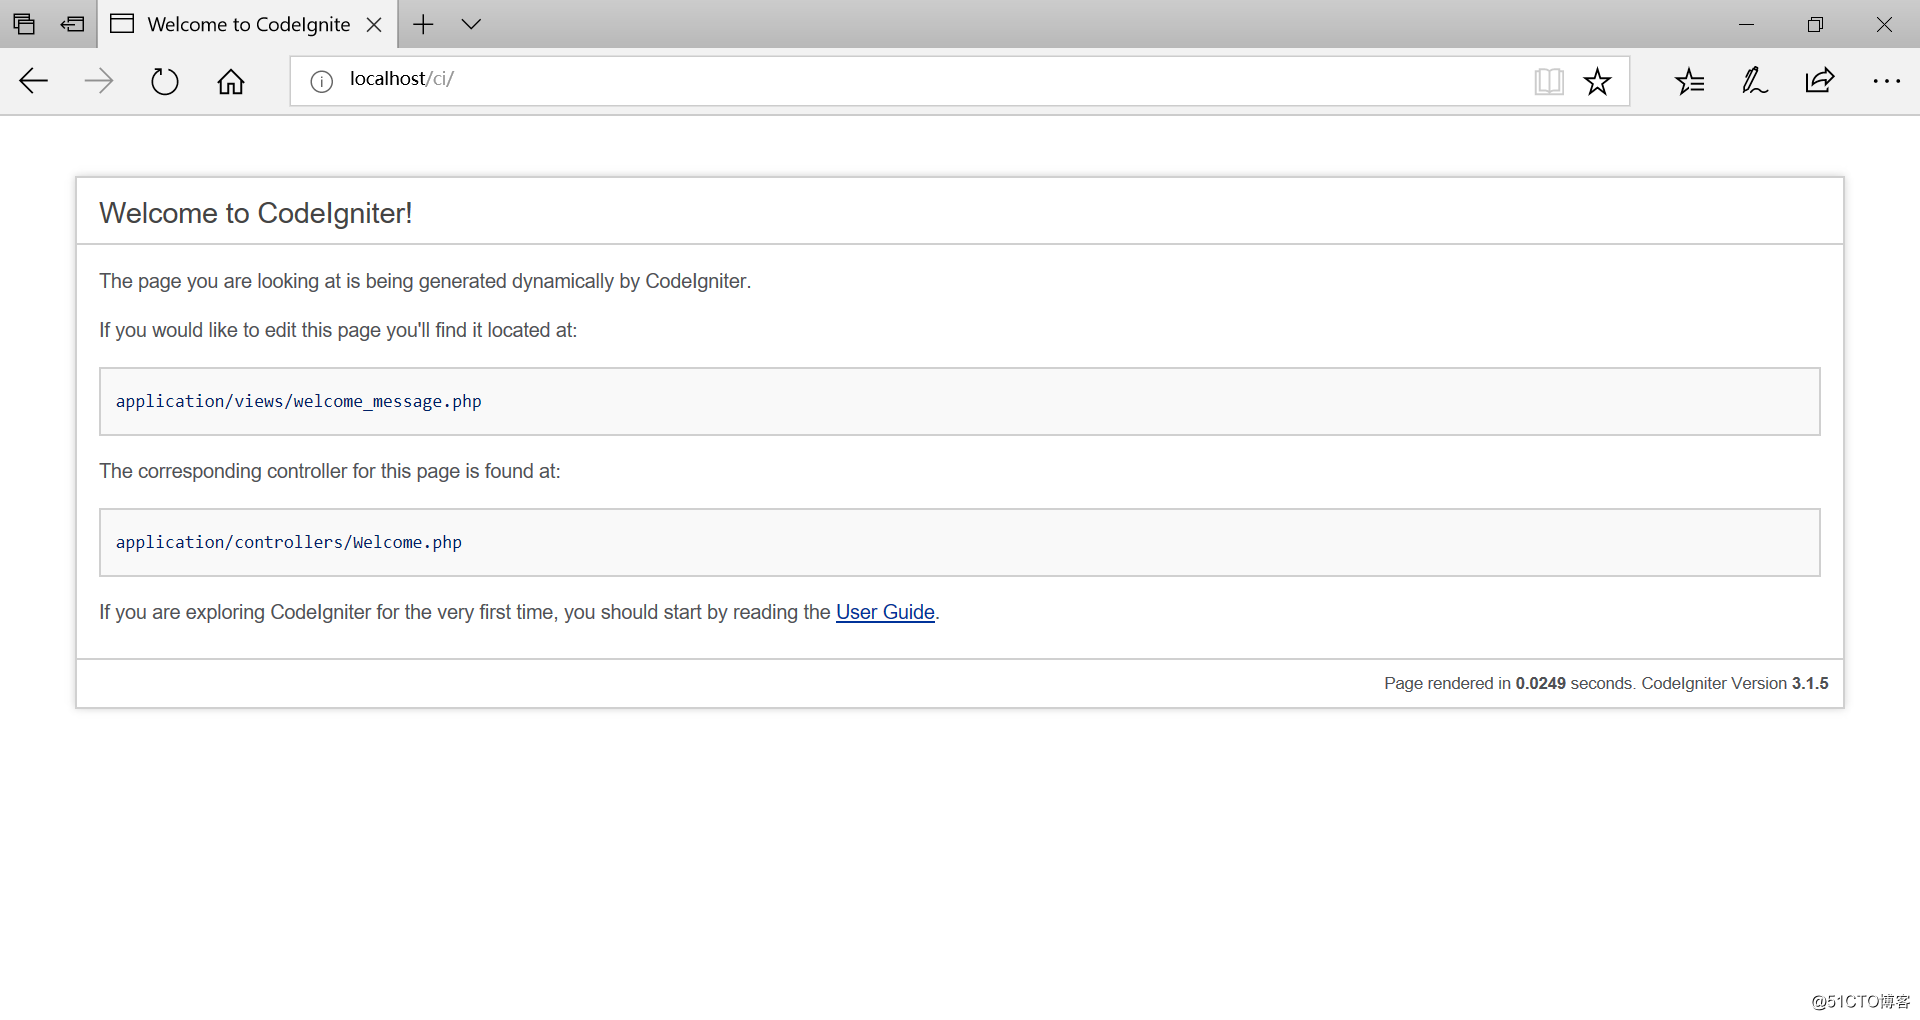
Task: Restore down the browser window
Action: pos(1816,24)
